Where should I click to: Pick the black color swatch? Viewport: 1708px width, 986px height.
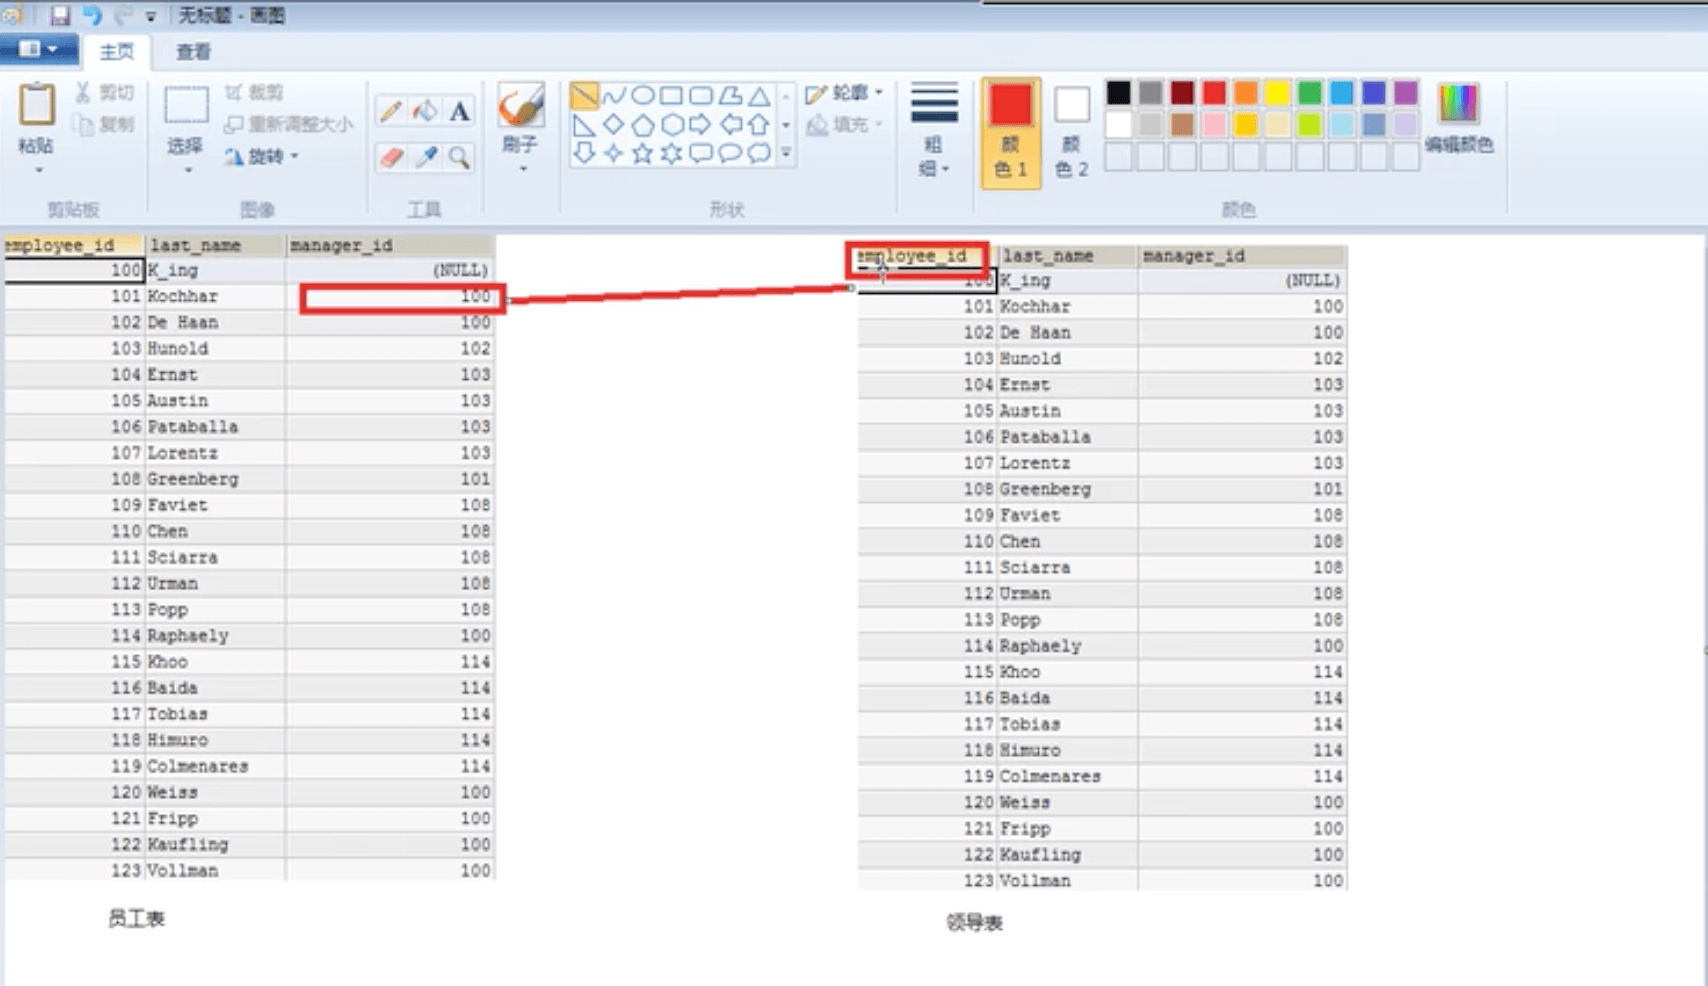(x=1118, y=93)
